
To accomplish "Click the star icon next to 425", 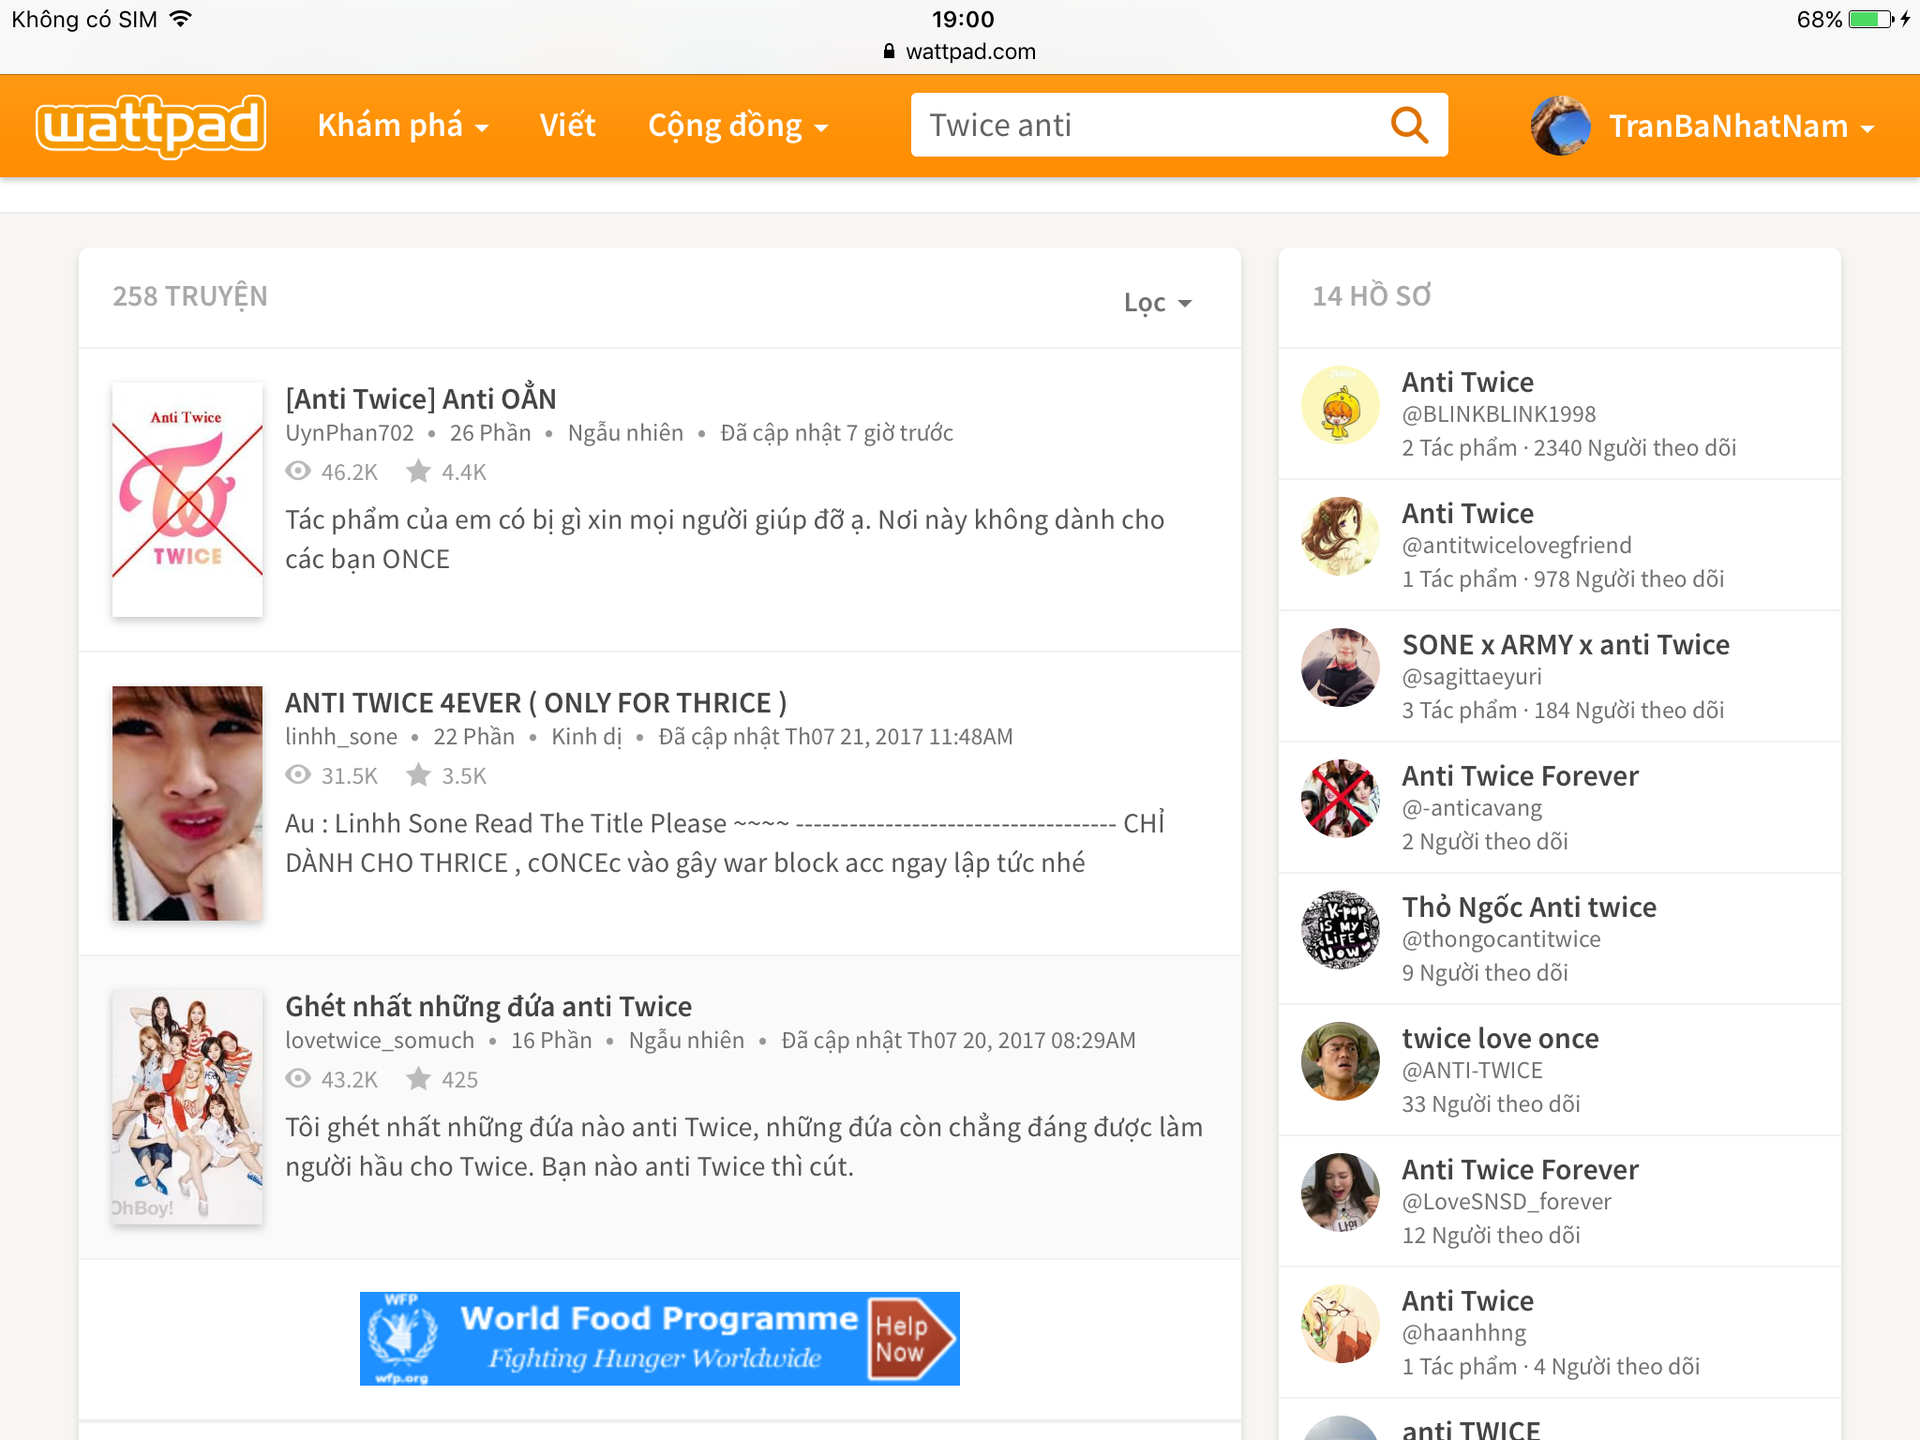I will point(419,1079).
